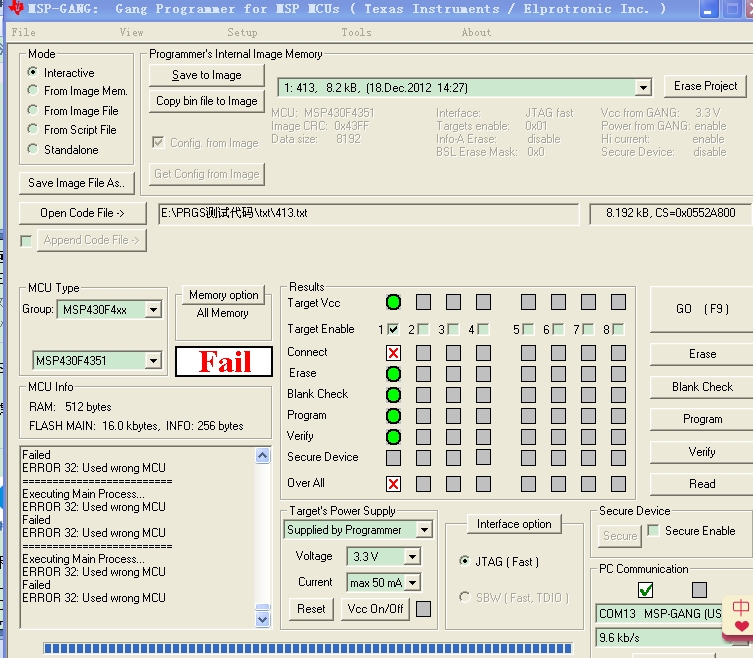Click the green checkmark PC Communication indicator
The height and width of the screenshot is (658, 753).
(x=645, y=590)
